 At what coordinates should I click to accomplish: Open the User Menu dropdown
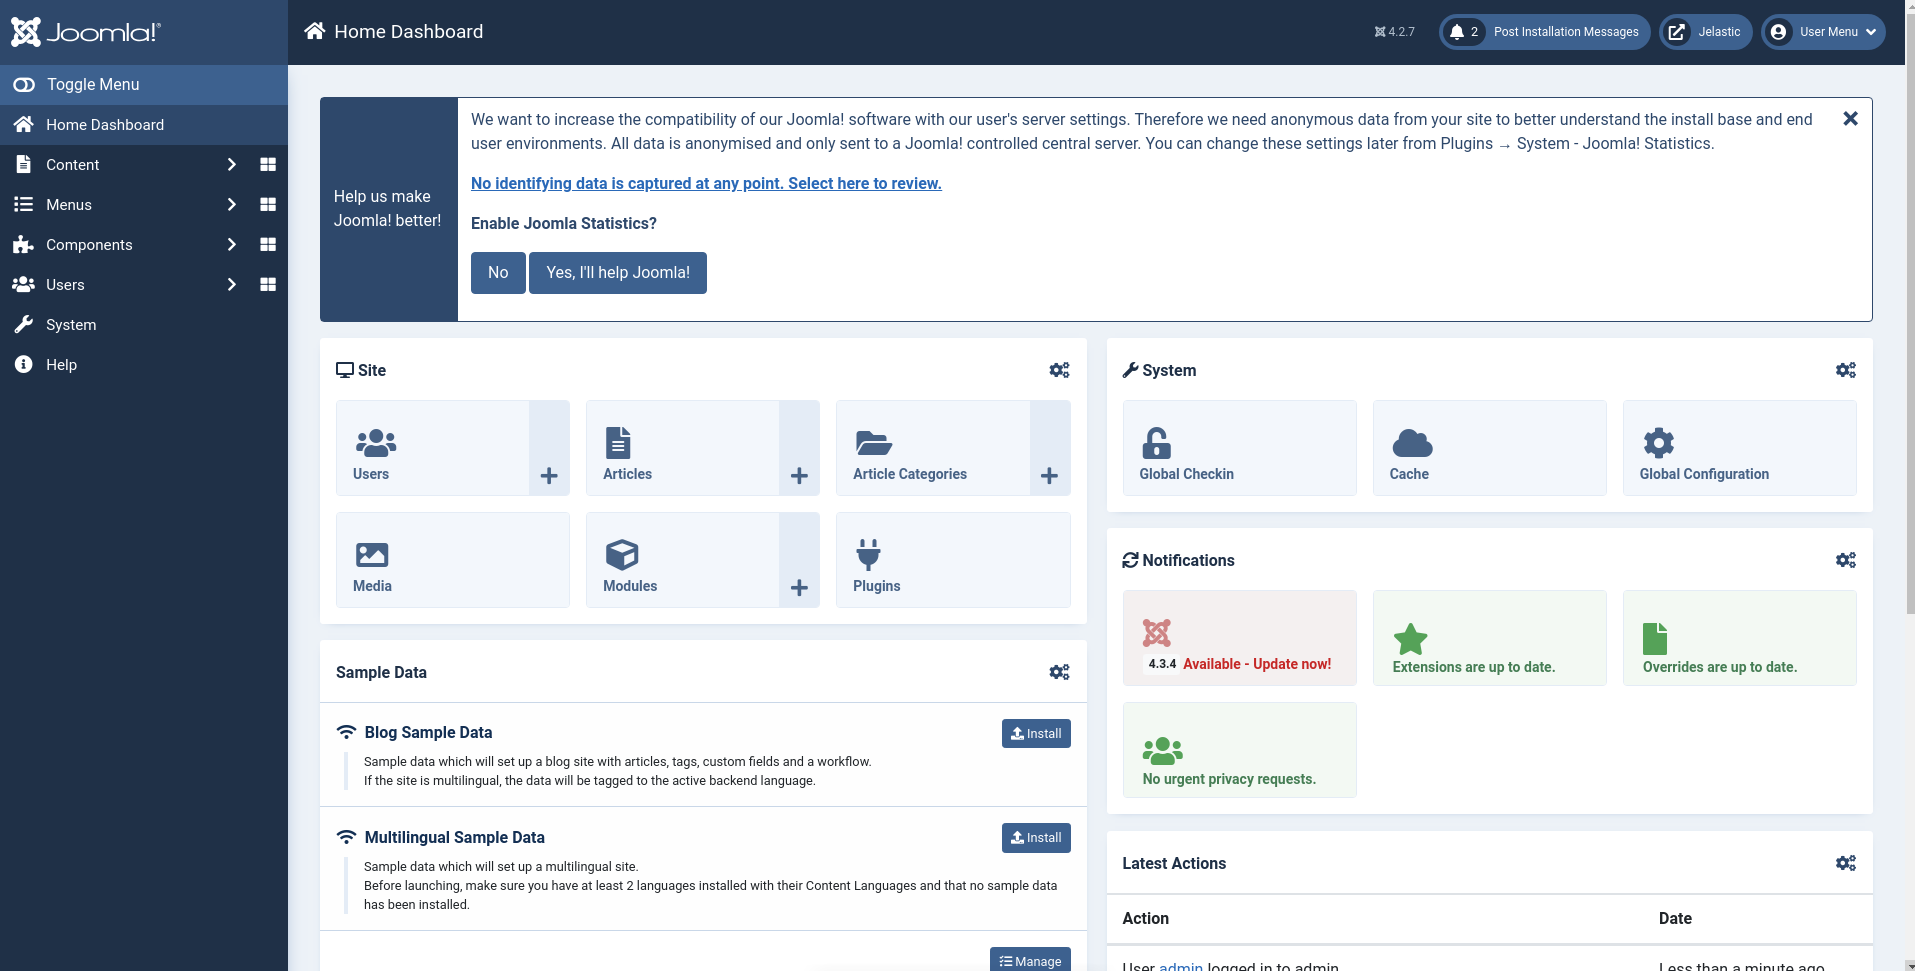click(1823, 32)
